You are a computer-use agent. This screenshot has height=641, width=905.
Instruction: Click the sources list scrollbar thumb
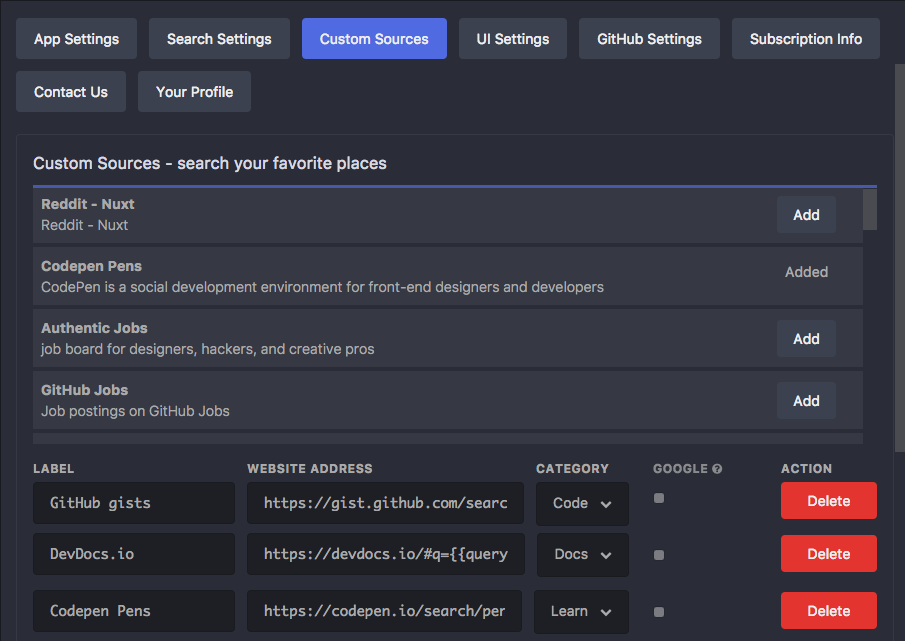point(870,209)
